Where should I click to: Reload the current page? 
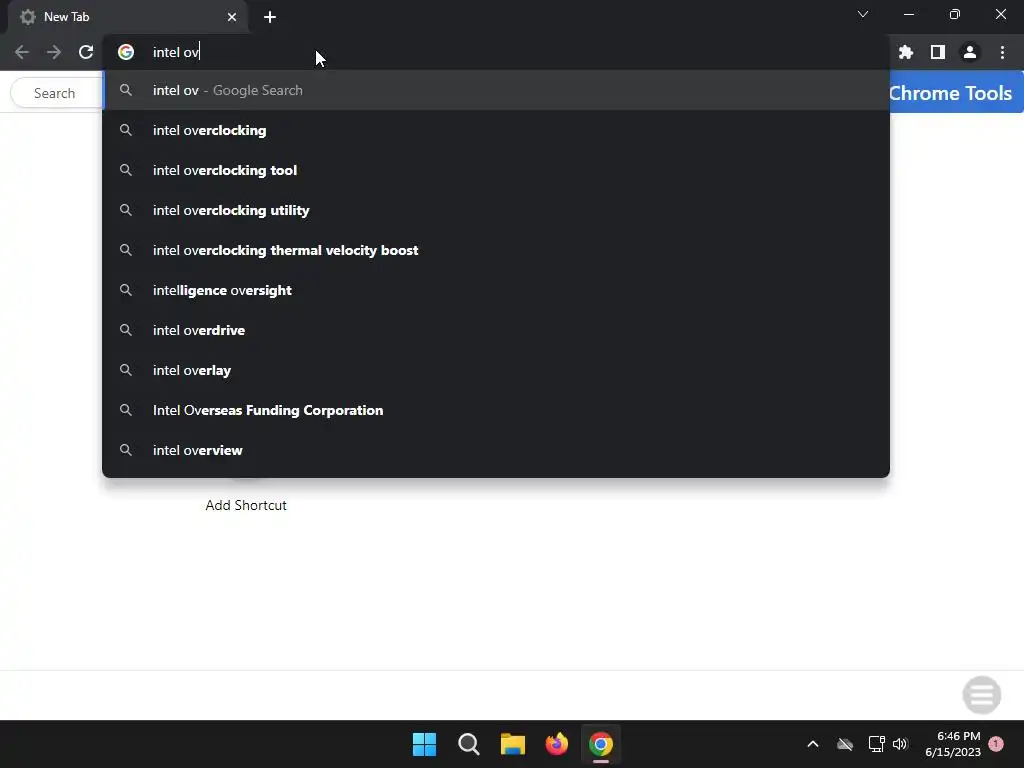point(86,52)
